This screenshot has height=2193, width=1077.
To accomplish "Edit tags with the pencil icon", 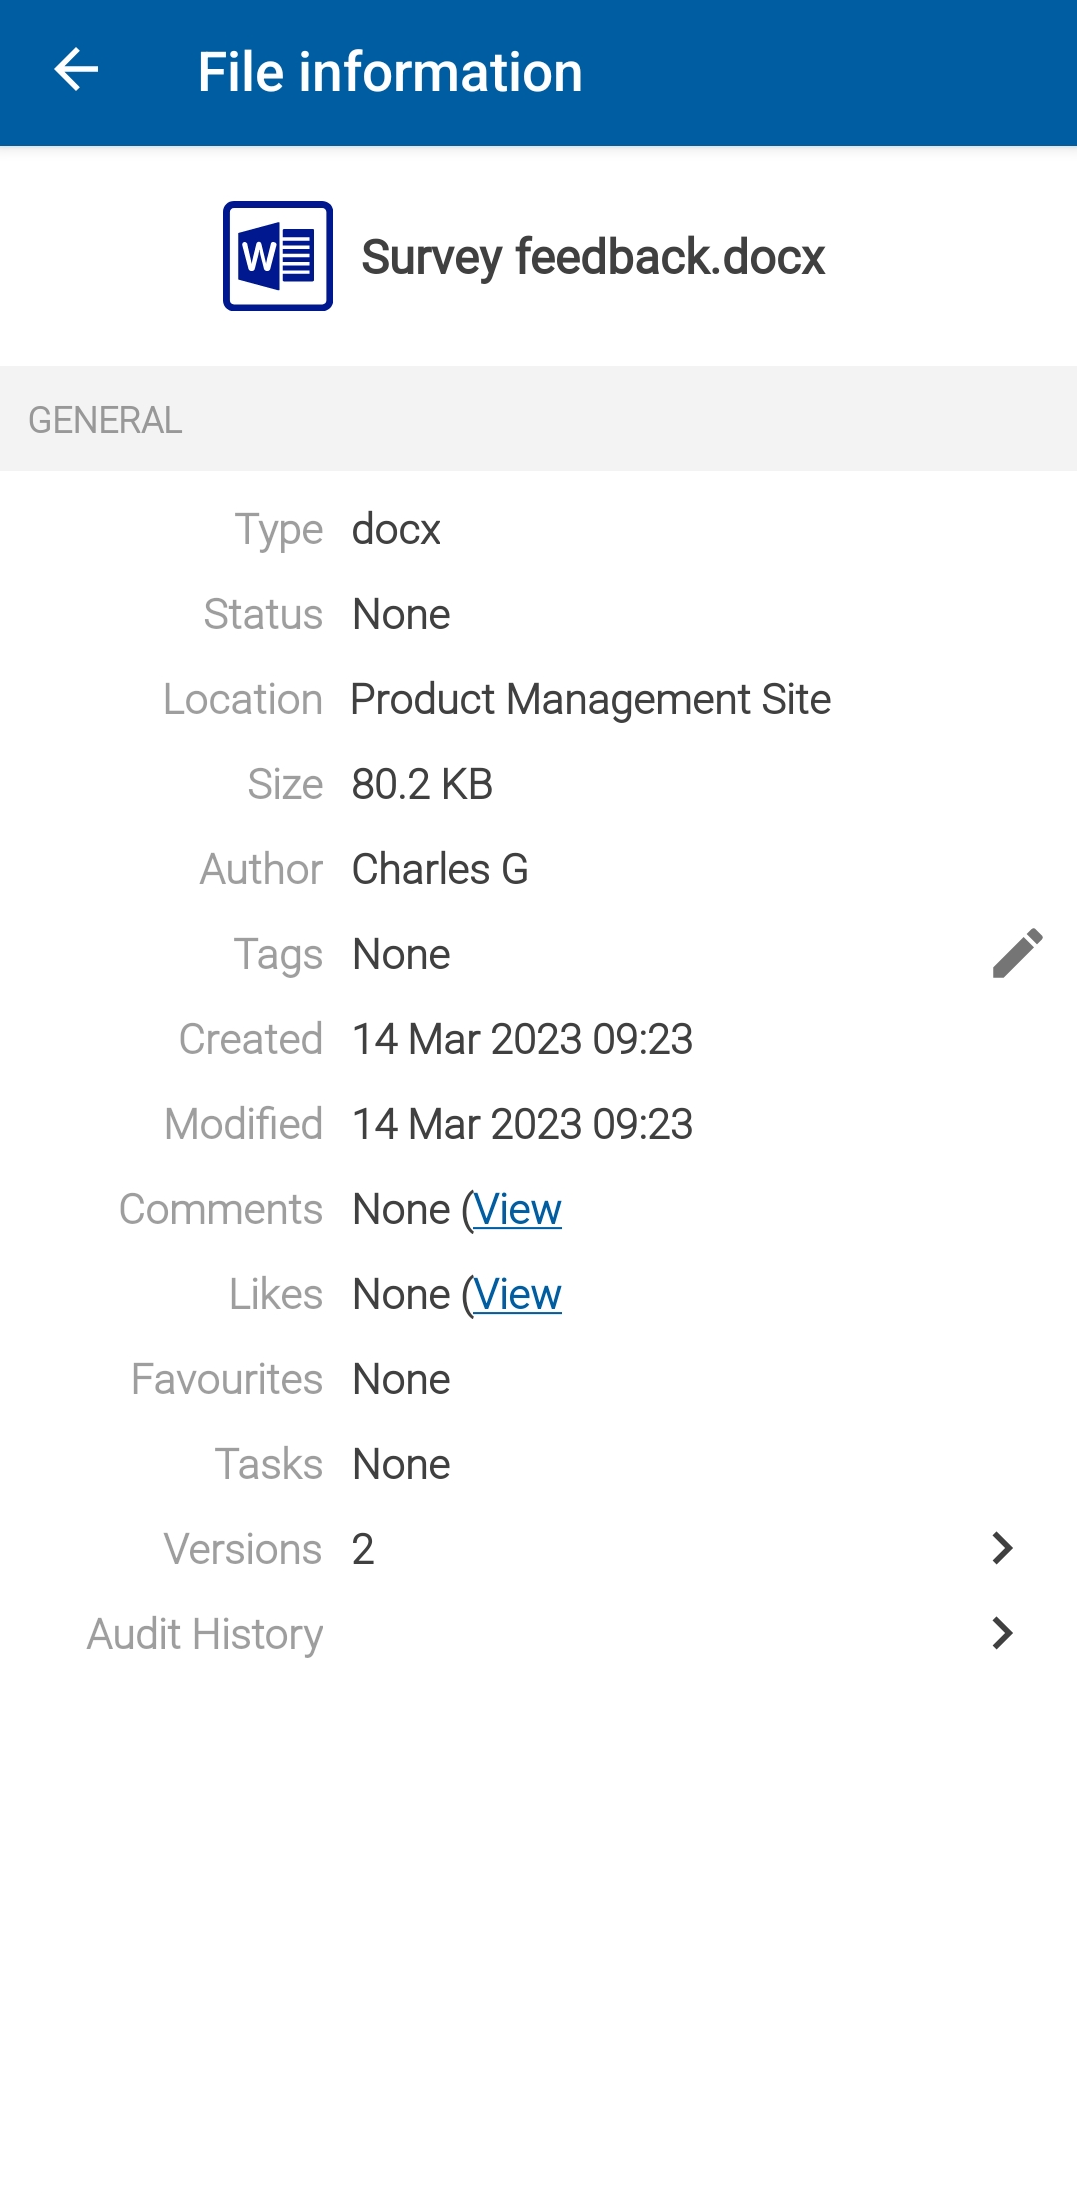I will point(1017,953).
